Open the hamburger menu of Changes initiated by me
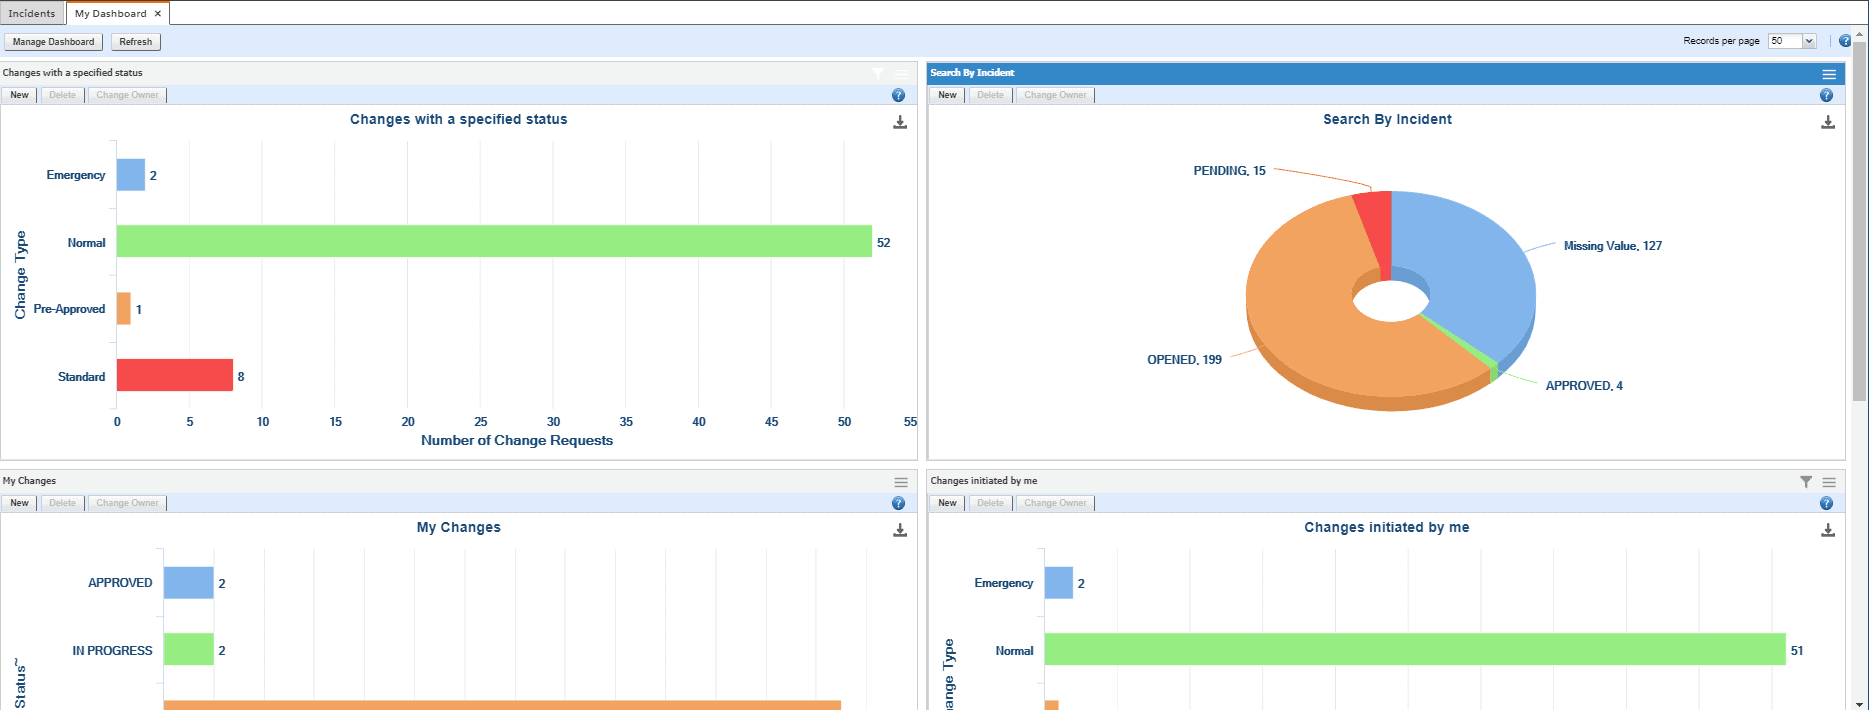Screen dimensions: 1871x710 (x=1829, y=482)
